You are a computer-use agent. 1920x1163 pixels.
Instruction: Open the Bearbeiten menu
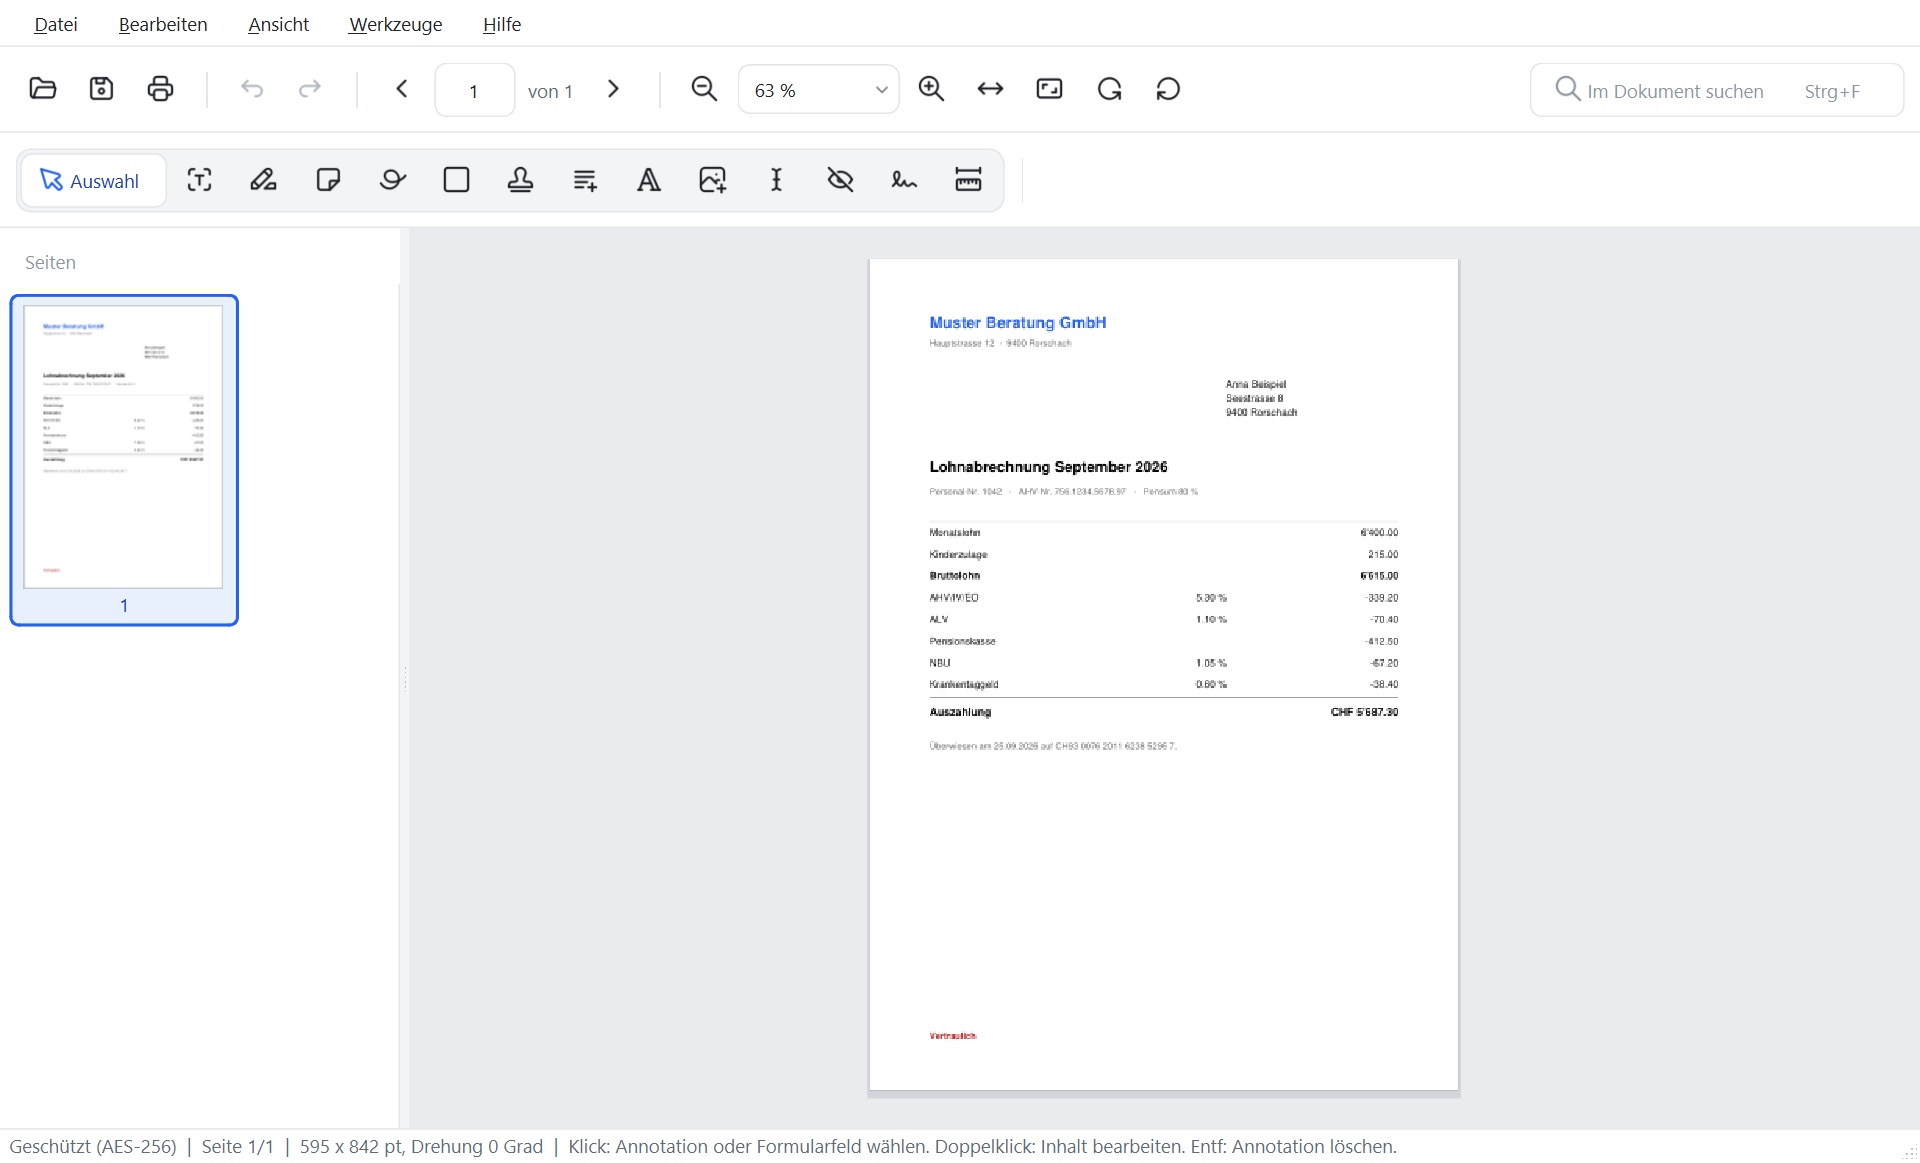163,24
